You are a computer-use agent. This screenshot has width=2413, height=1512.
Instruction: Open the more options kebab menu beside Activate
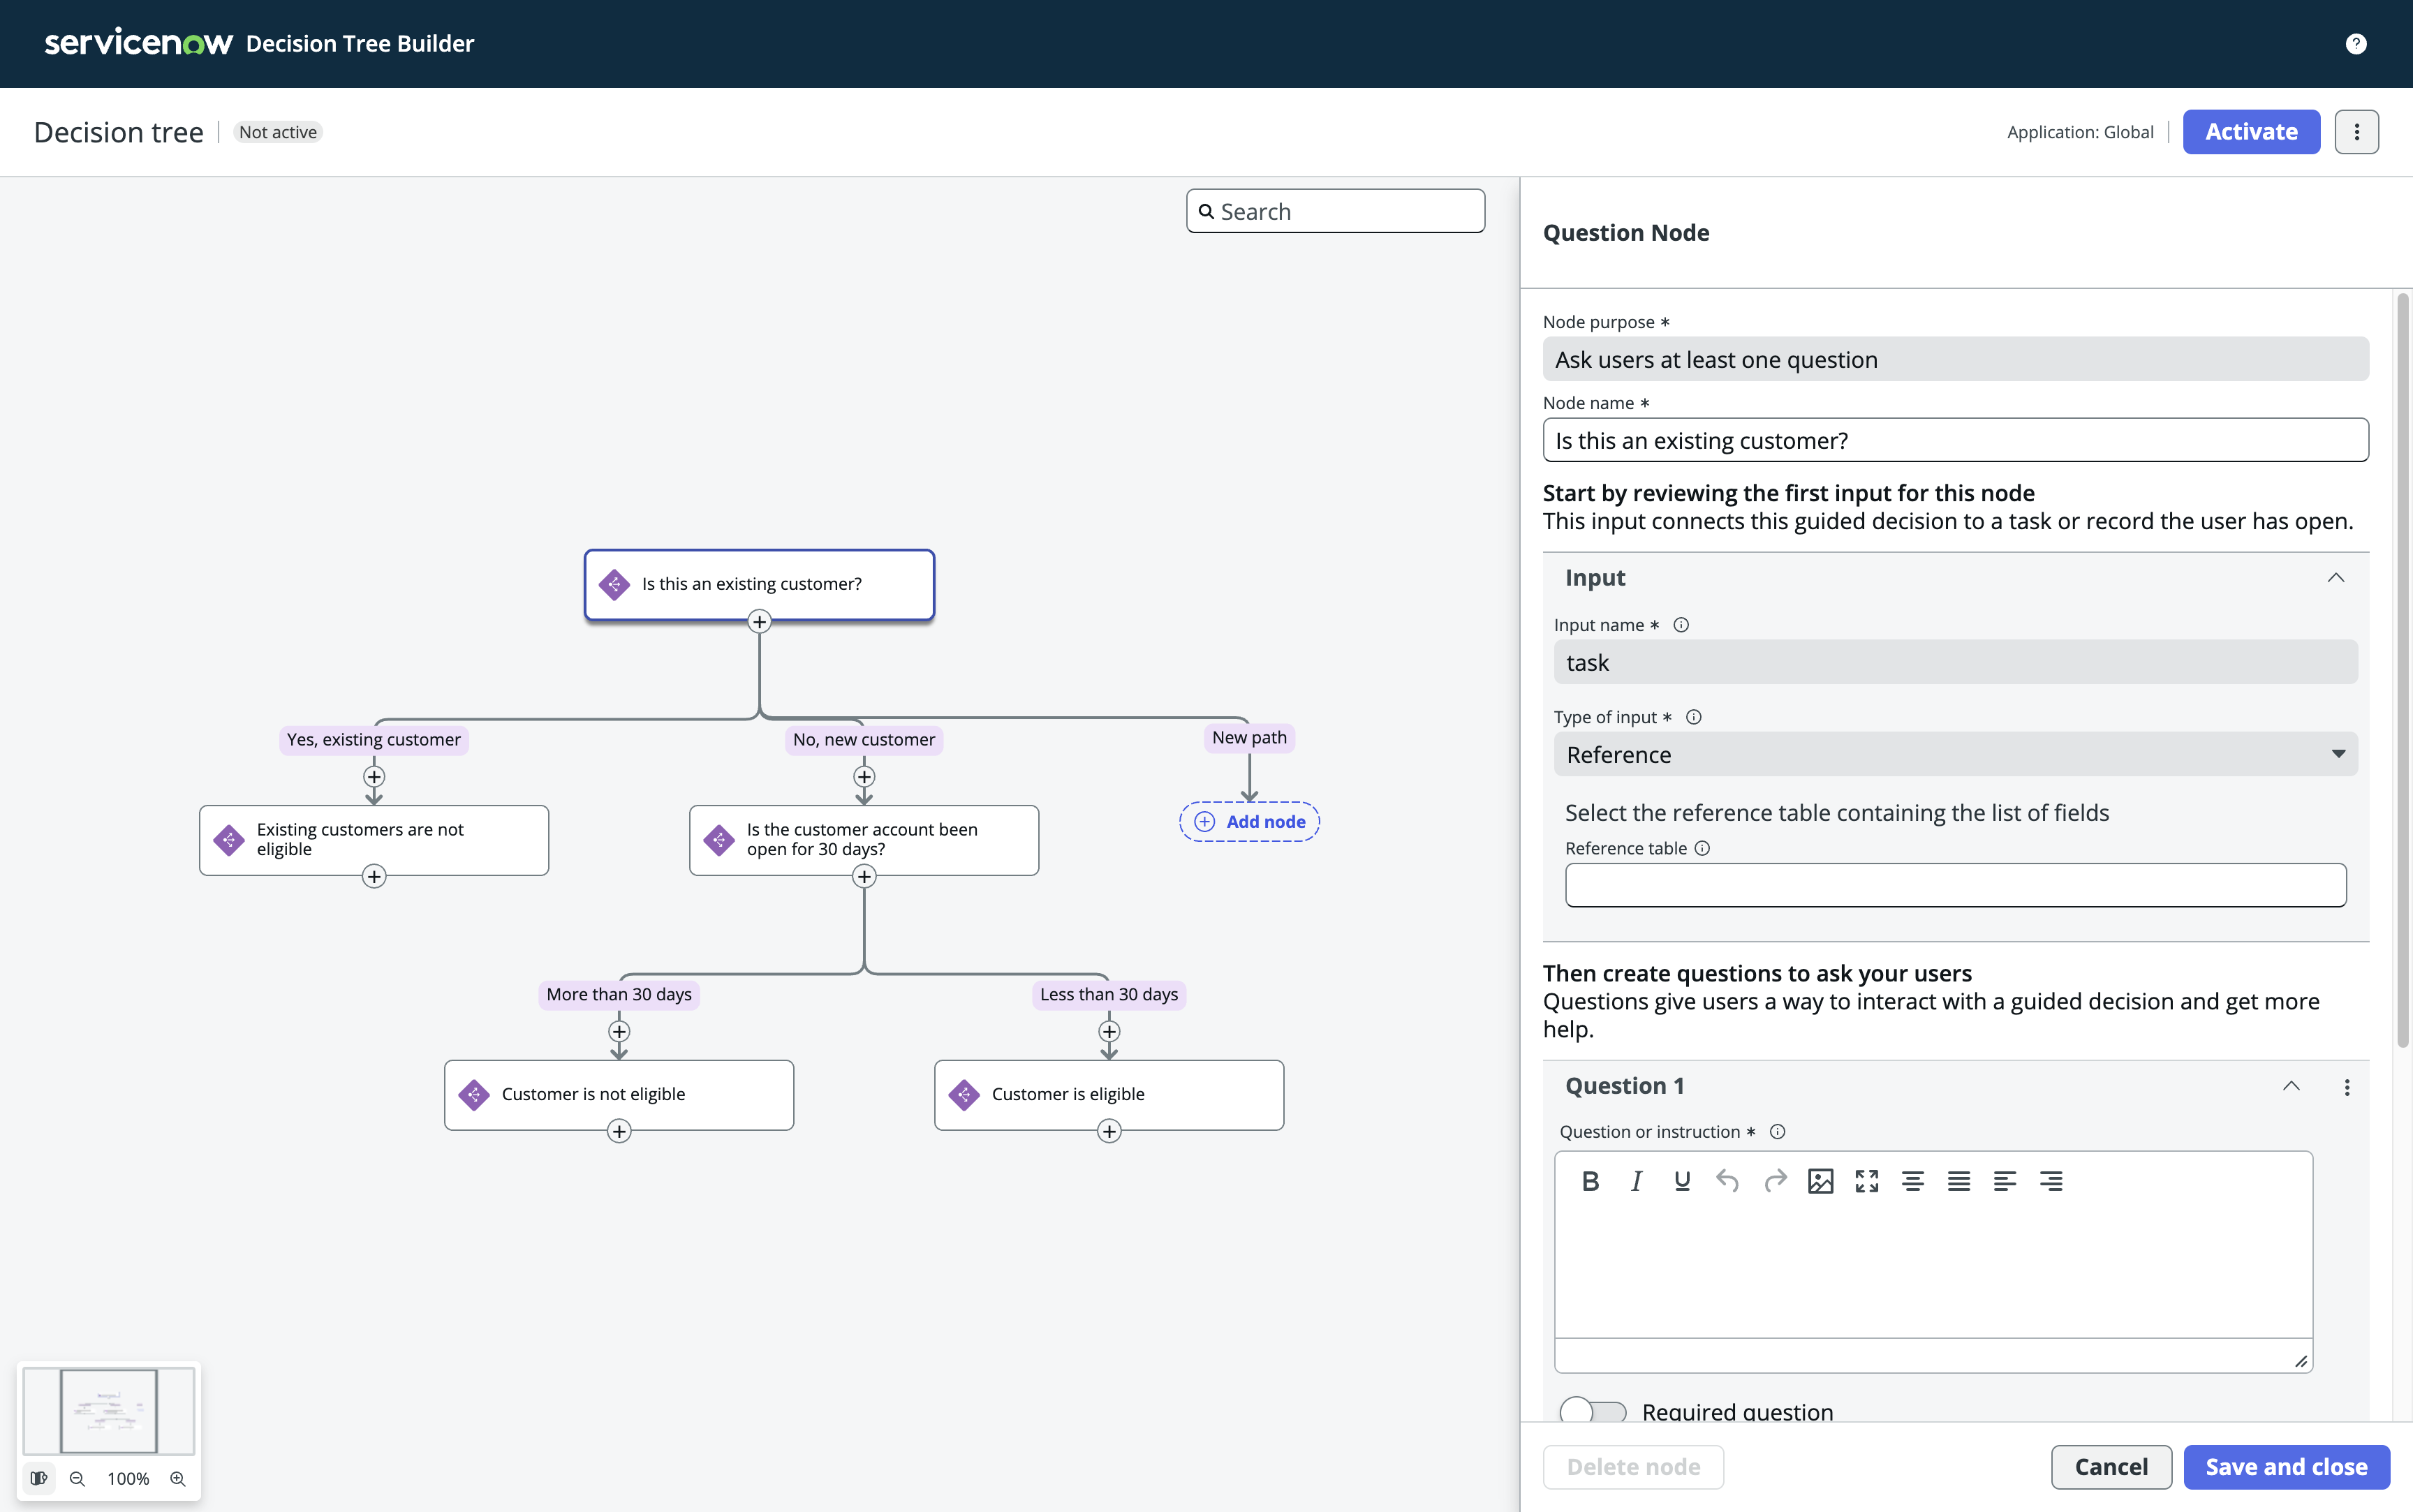(2356, 132)
